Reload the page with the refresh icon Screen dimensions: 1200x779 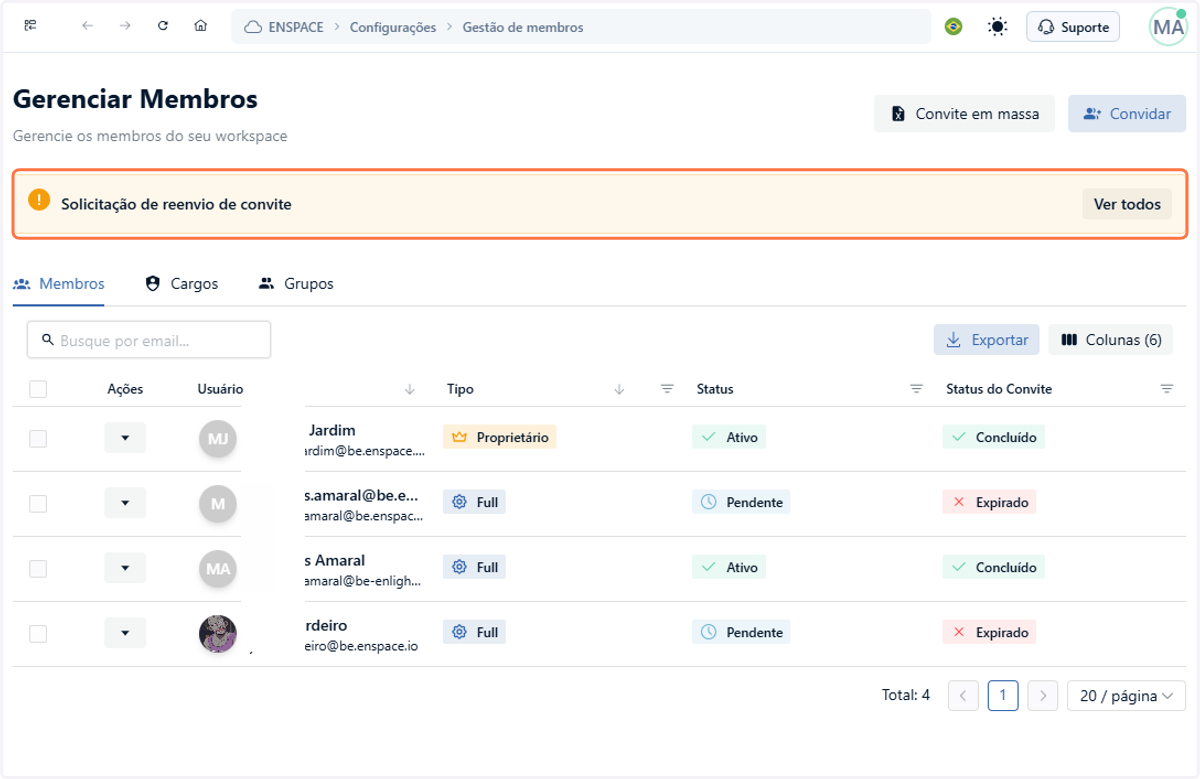tap(163, 26)
